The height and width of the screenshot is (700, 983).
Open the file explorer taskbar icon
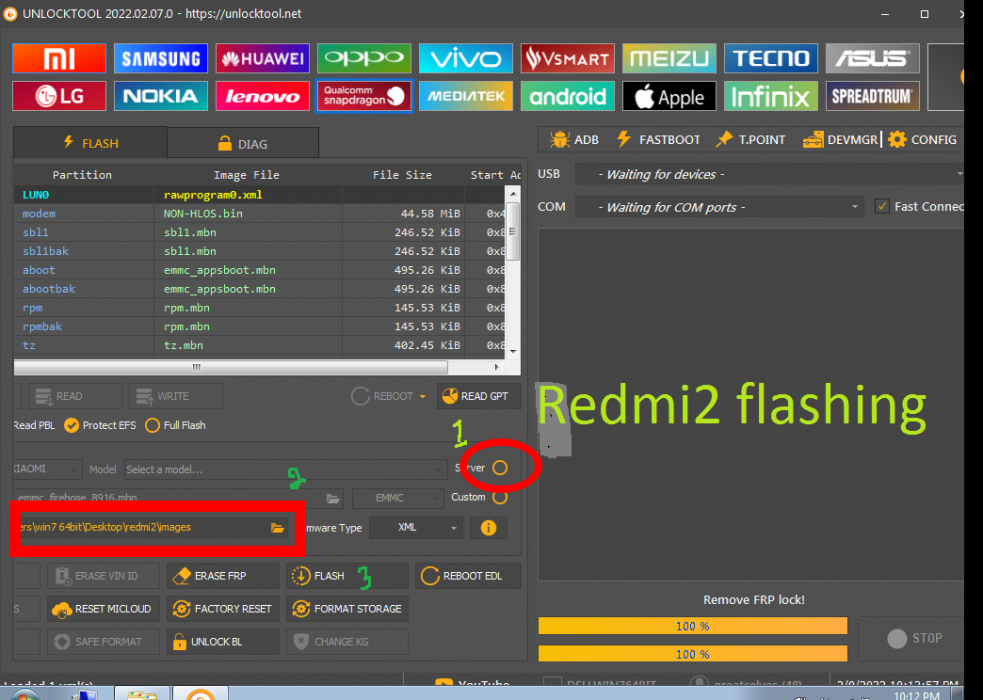[141, 693]
